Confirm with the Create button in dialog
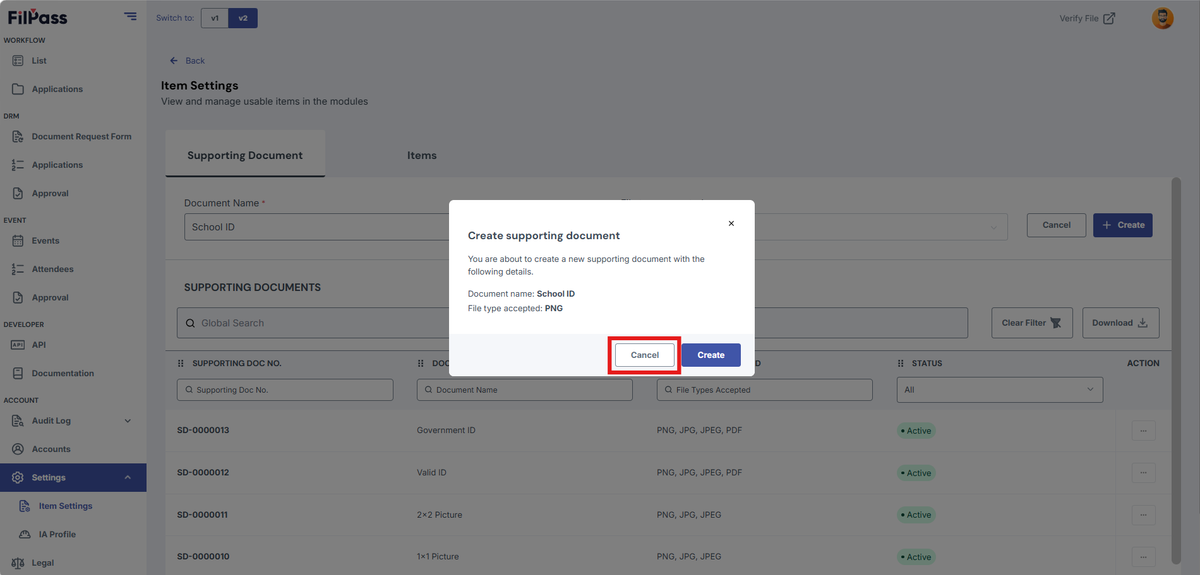Viewport: 1200px width, 575px height. [x=711, y=355]
